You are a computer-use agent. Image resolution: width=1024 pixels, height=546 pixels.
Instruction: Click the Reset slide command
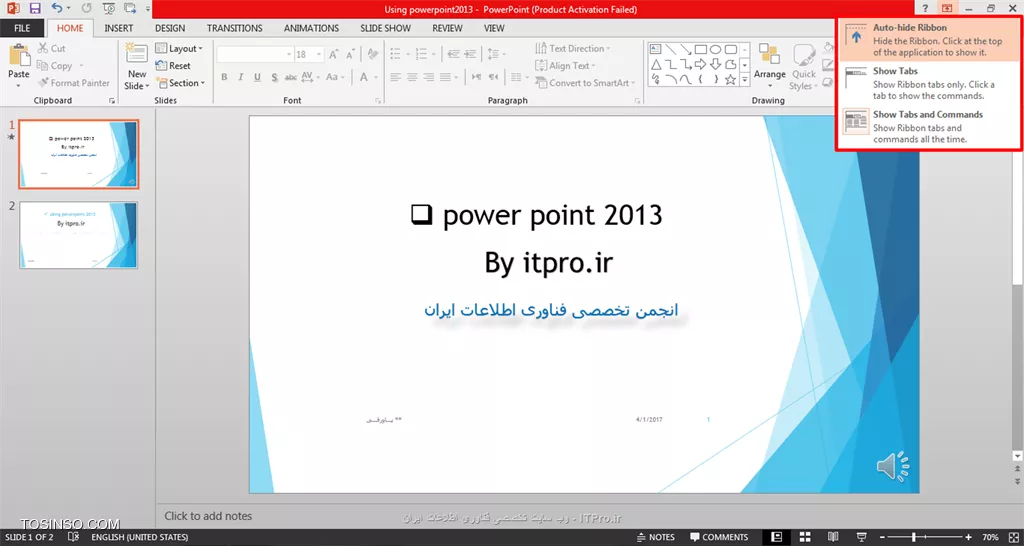pos(173,66)
